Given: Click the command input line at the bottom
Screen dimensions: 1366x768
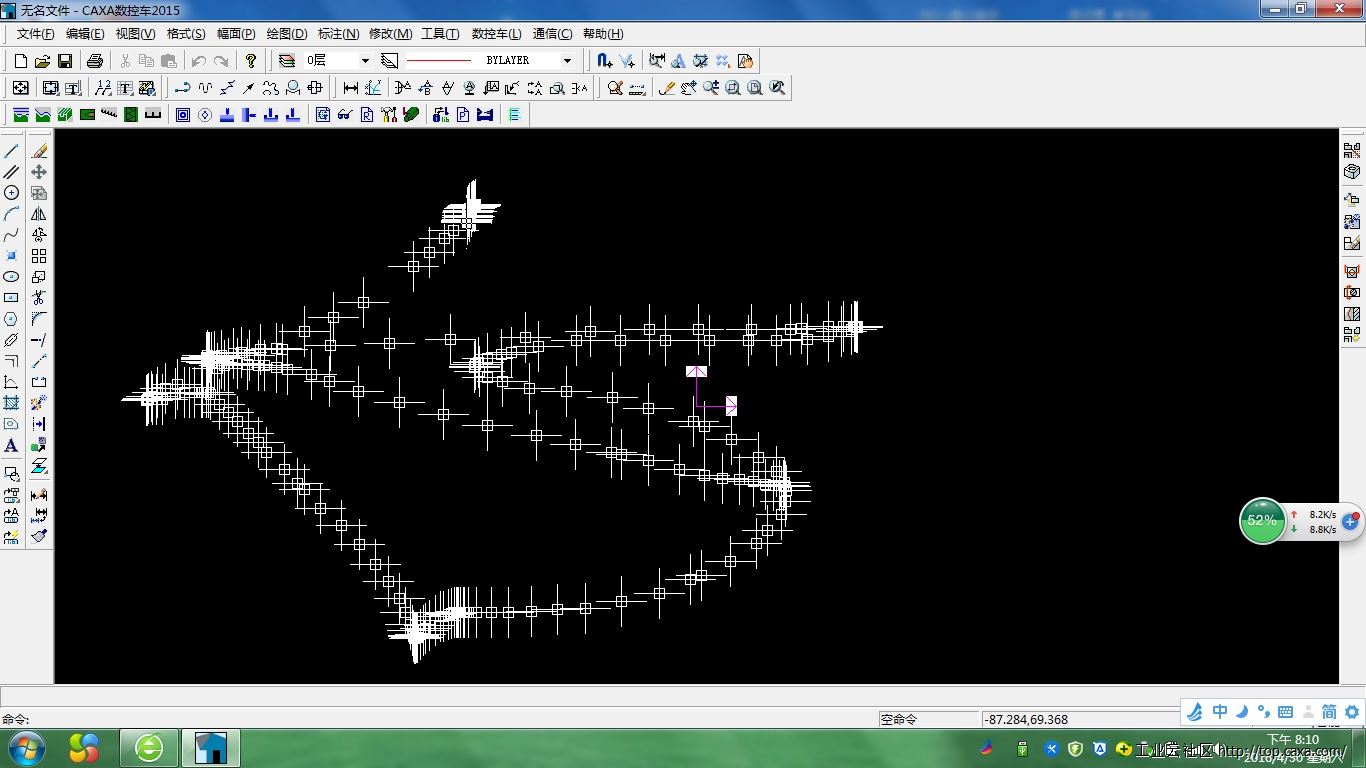Looking at the screenshot, I should click(440, 719).
